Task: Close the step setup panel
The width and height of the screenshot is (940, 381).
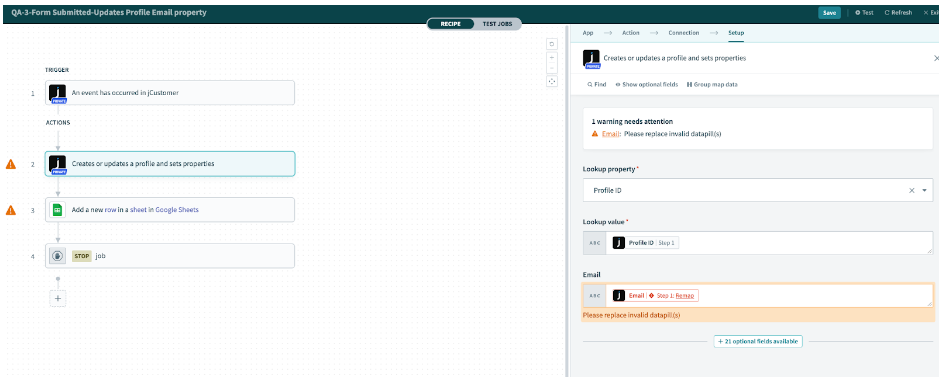Action: tap(936, 58)
